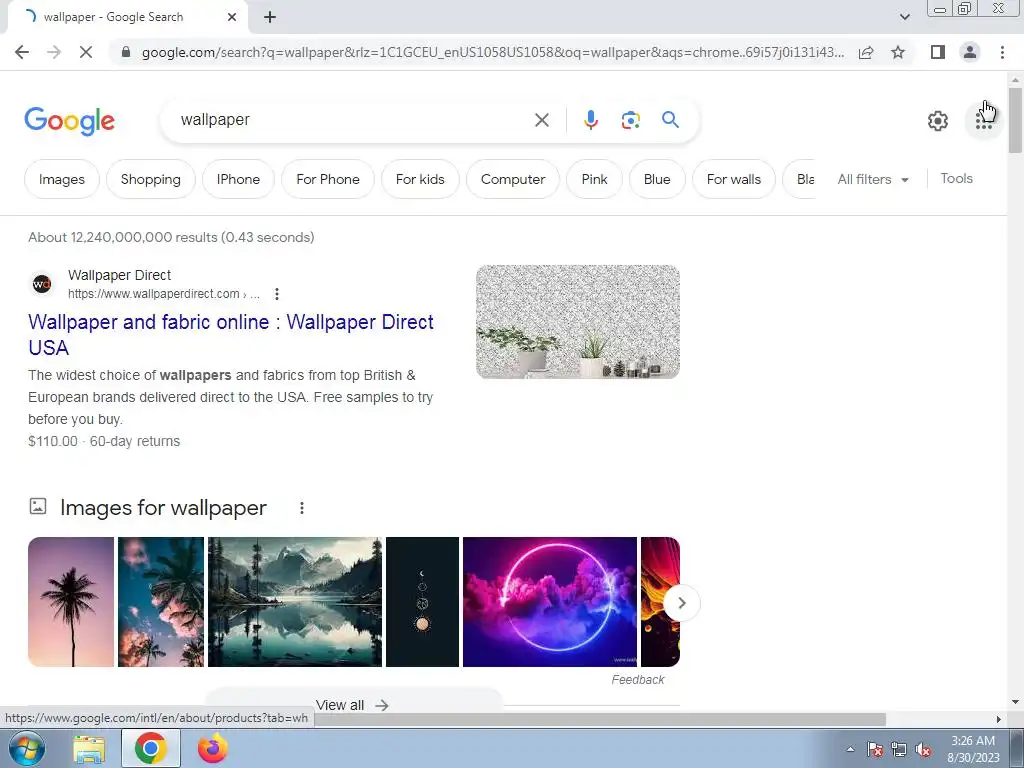The width and height of the screenshot is (1024, 768).
Task: Open the tab search dropdown
Action: click(x=904, y=17)
